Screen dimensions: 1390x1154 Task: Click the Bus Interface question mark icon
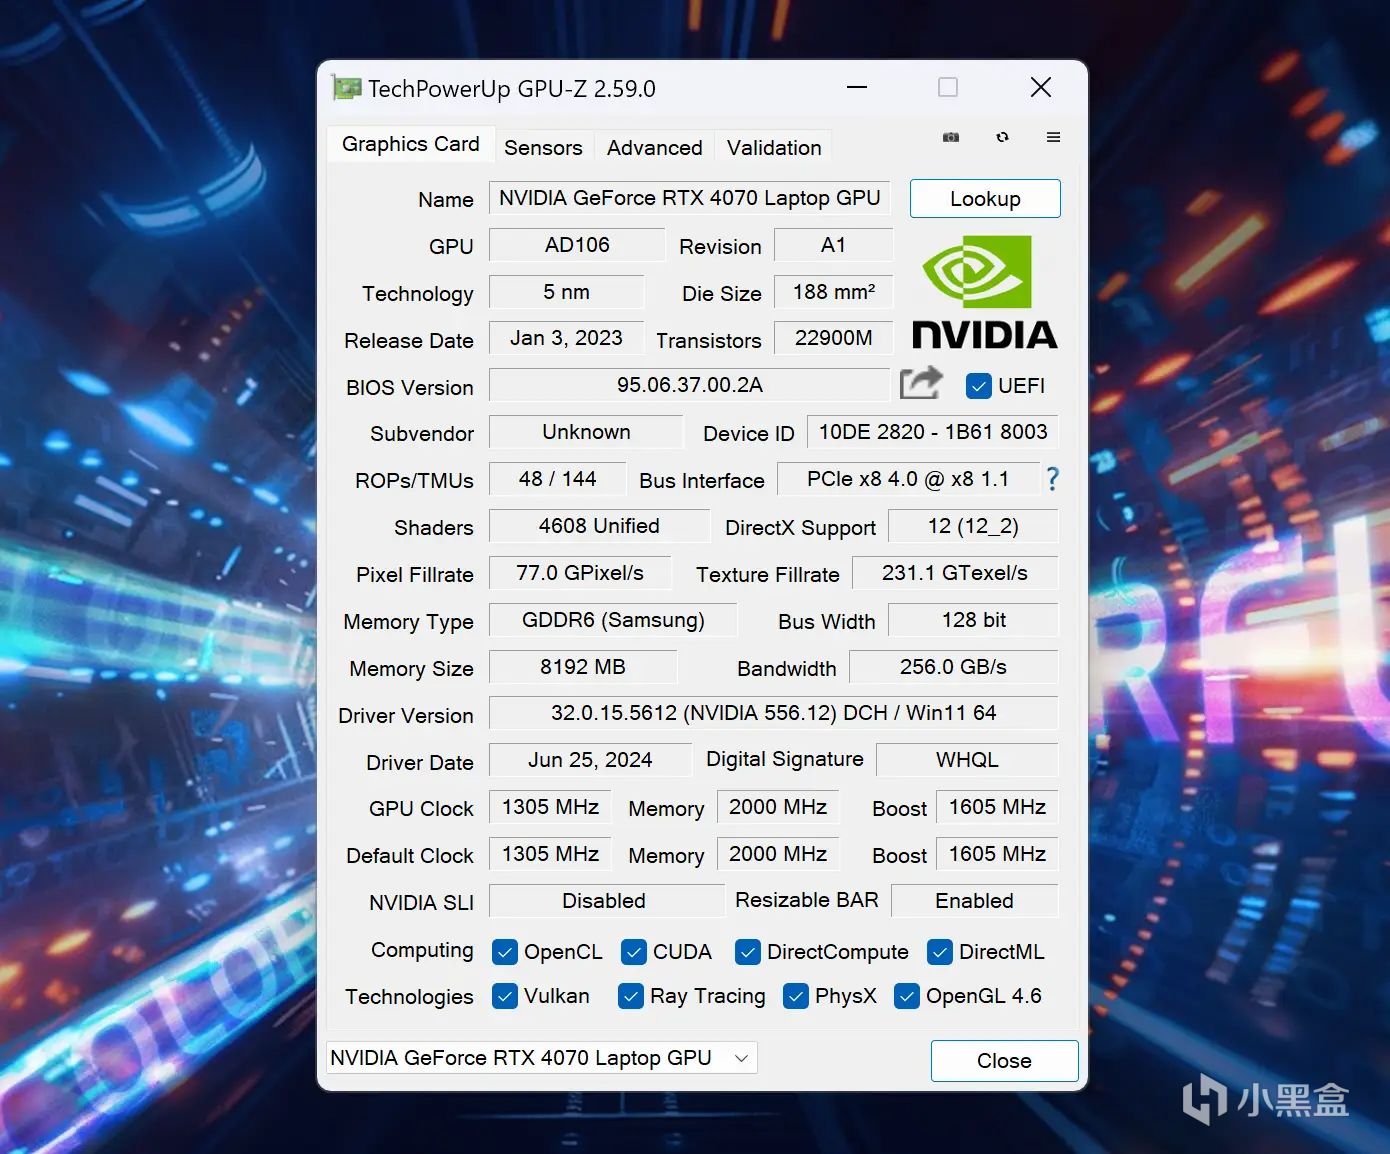1052,479
